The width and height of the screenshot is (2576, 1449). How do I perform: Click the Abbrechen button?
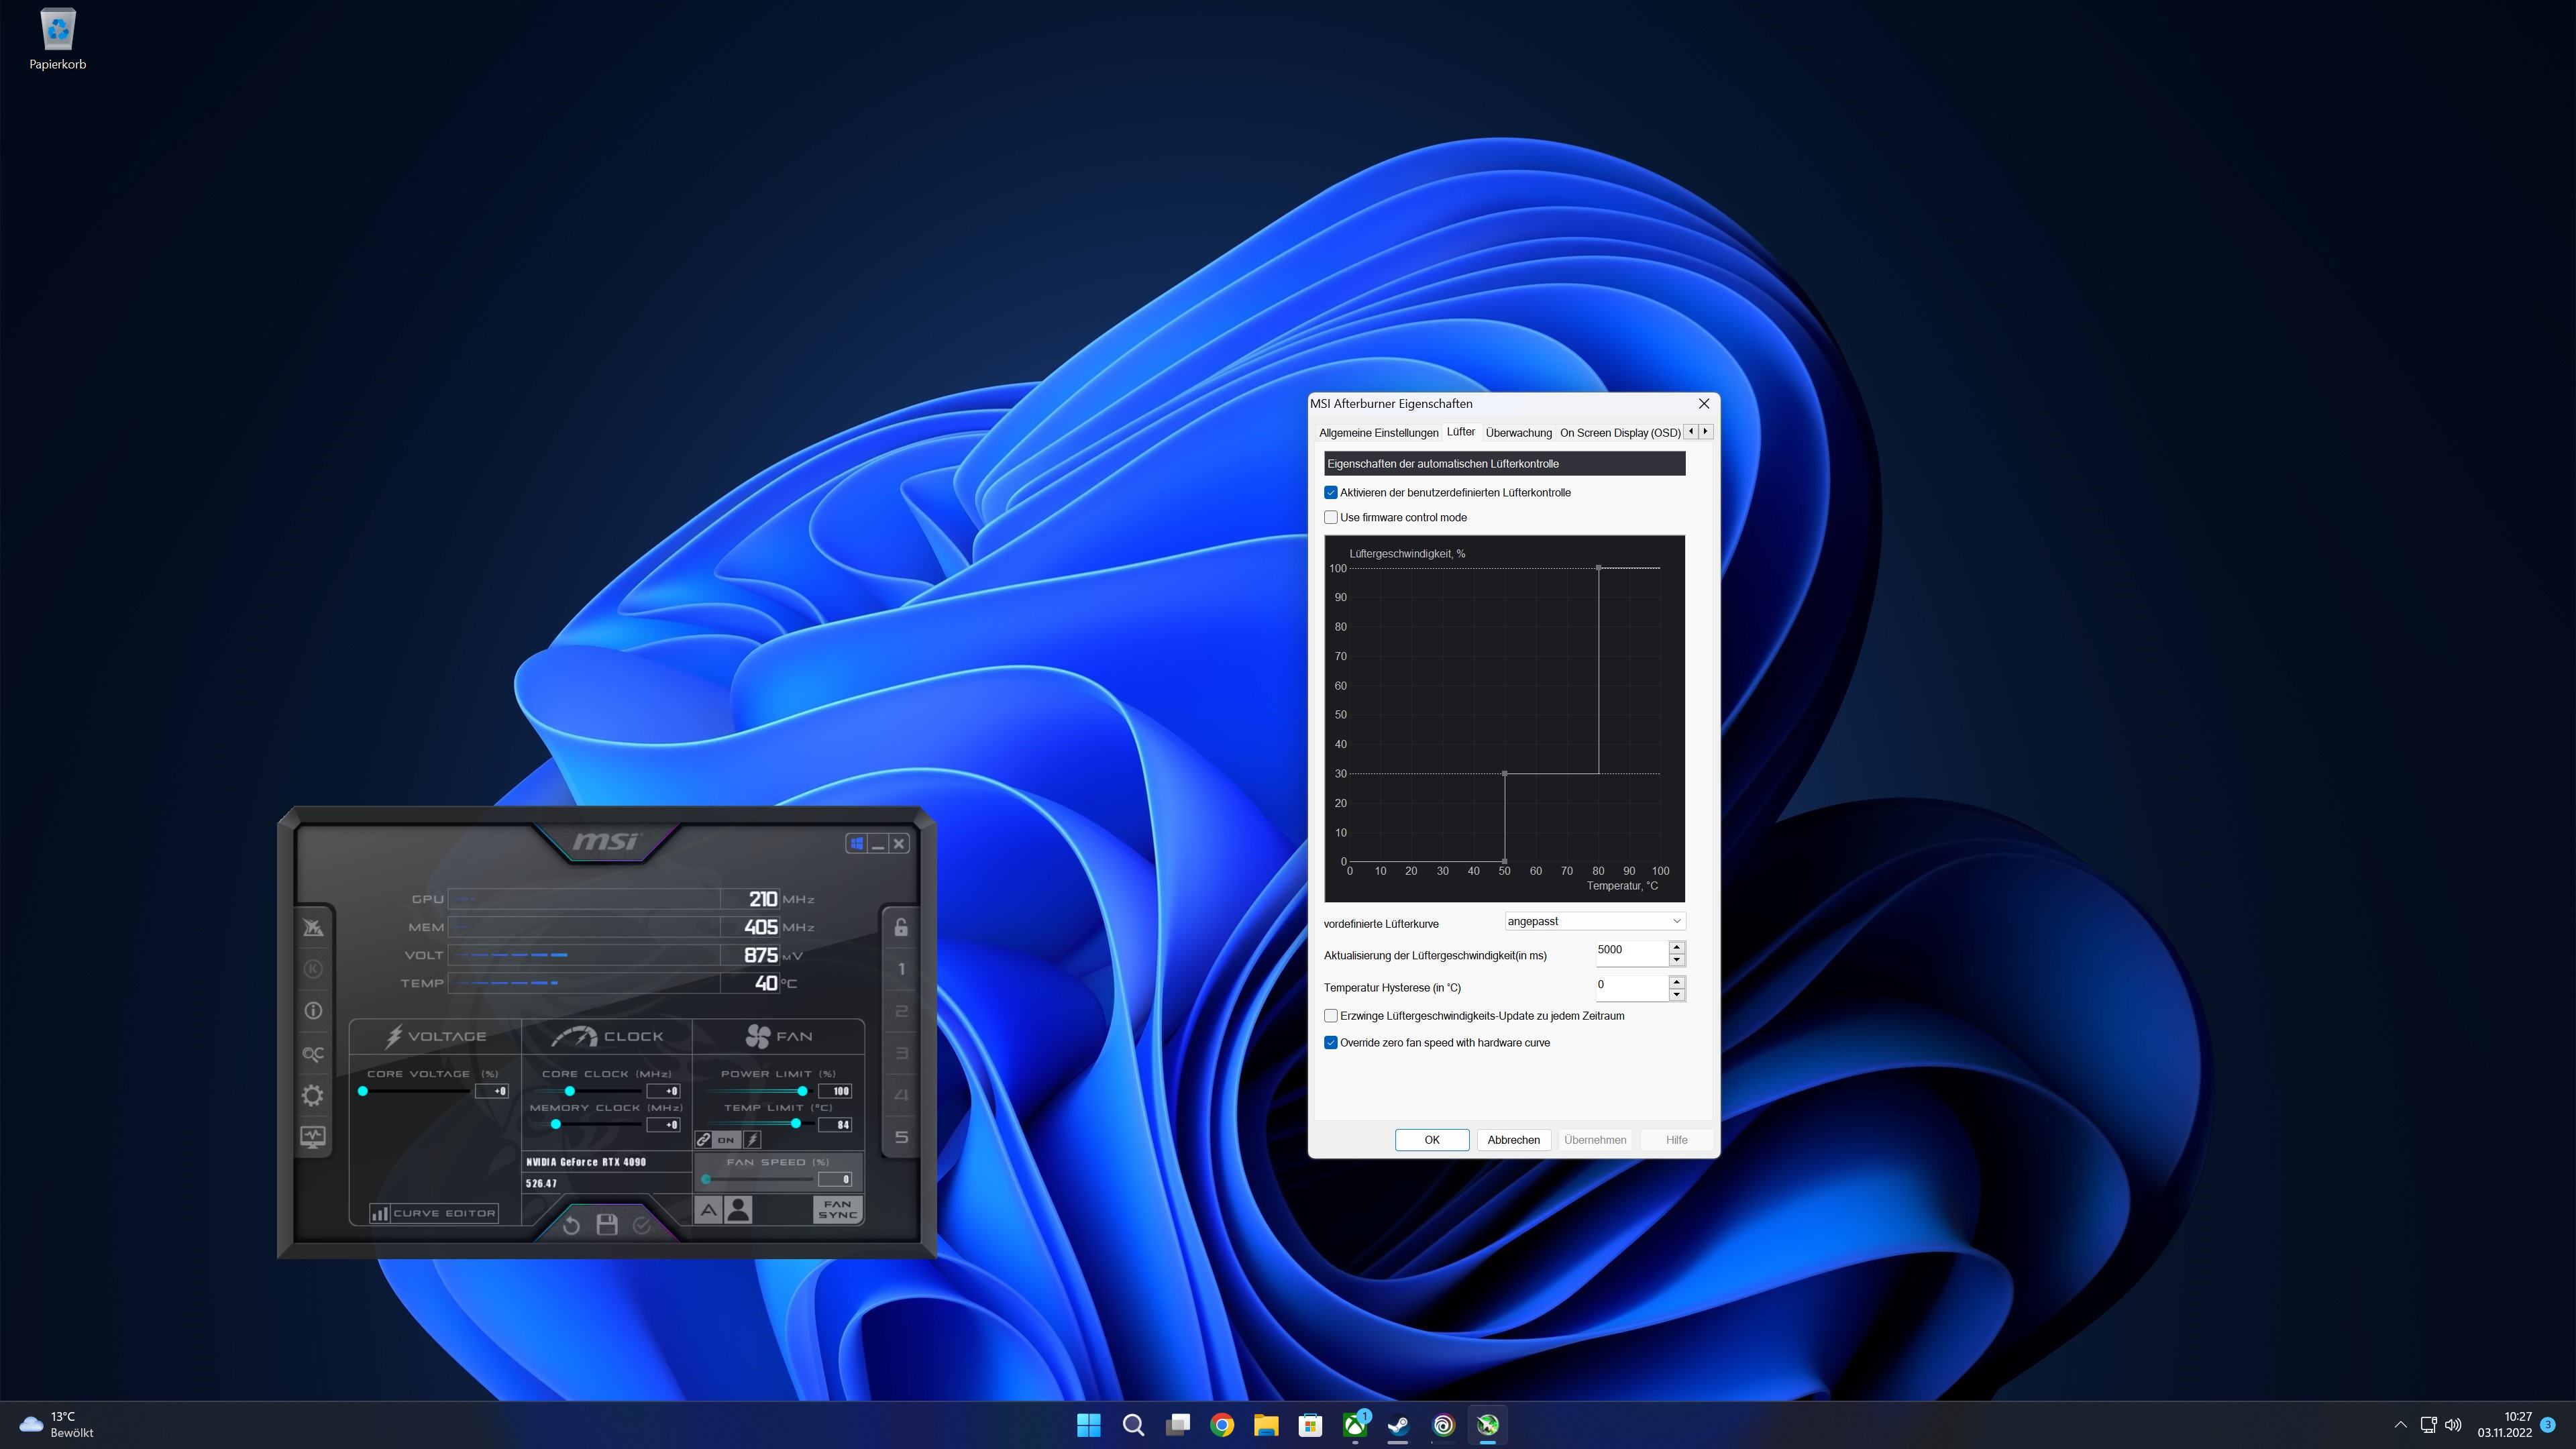pyautogui.click(x=1514, y=1141)
